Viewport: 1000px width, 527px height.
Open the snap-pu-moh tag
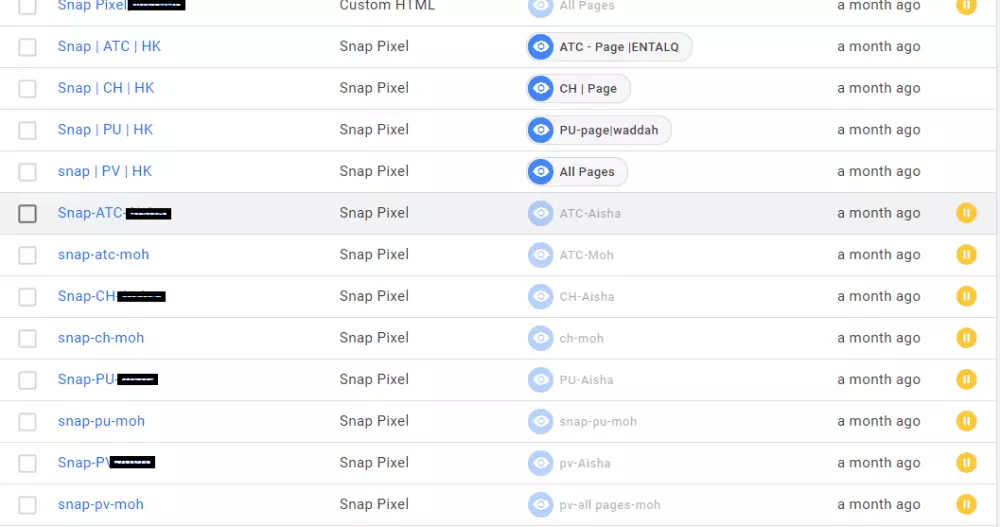tap(101, 421)
